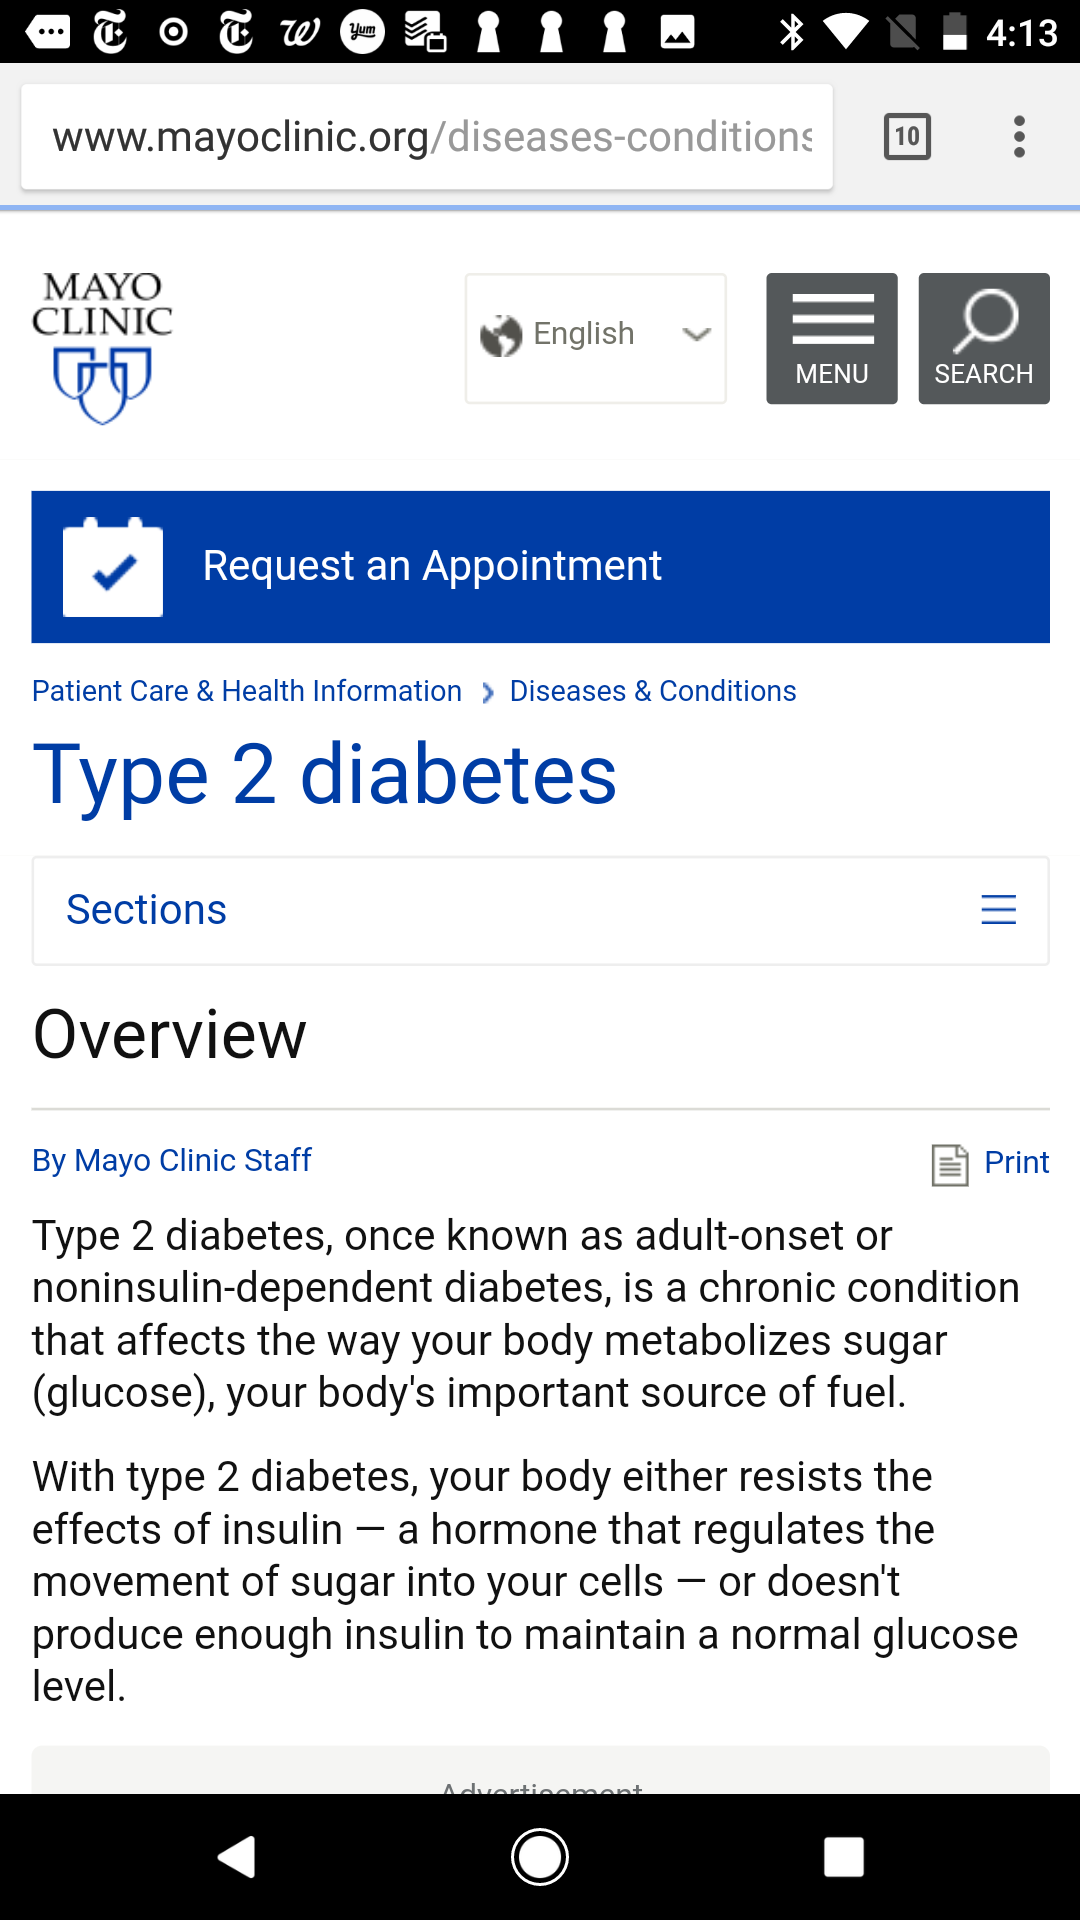The width and height of the screenshot is (1080, 1920).
Task: Open the Sections navigation panel
Action: tap(147, 910)
